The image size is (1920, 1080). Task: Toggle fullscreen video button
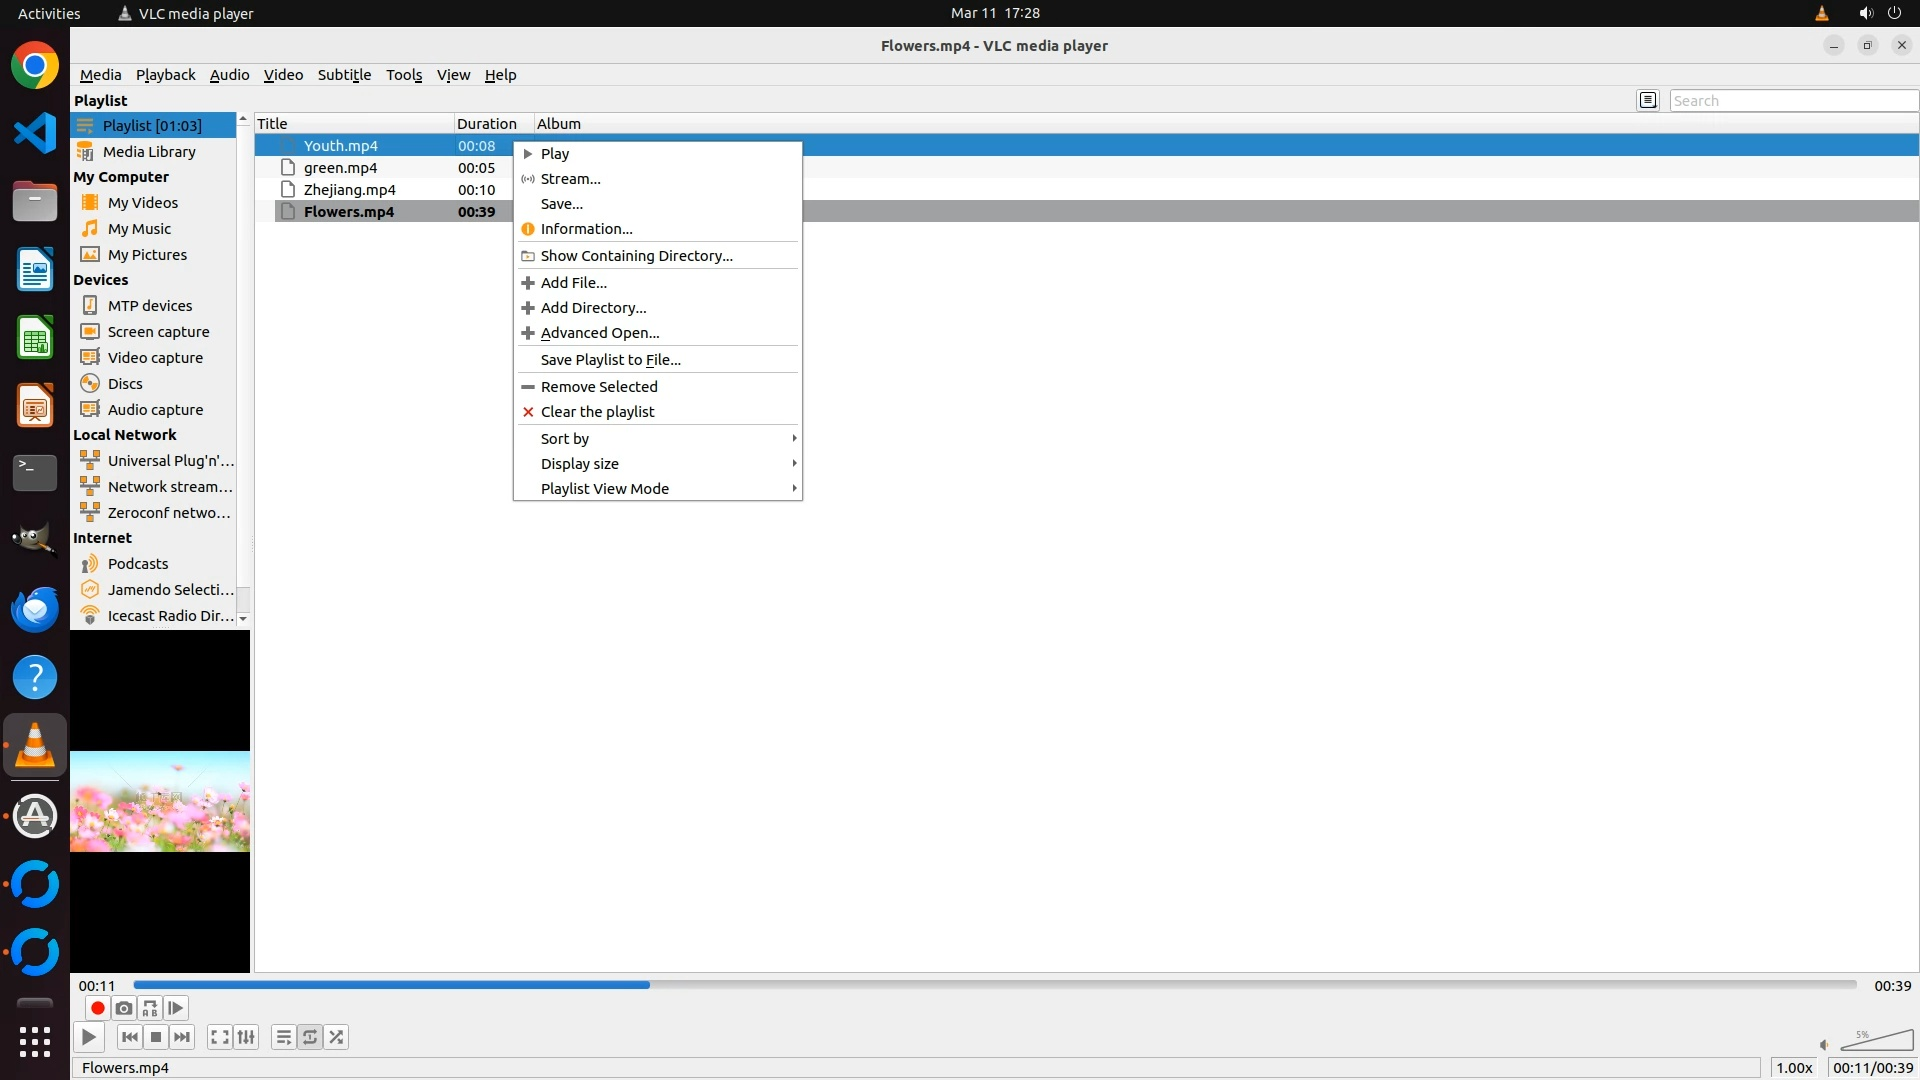219,1037
